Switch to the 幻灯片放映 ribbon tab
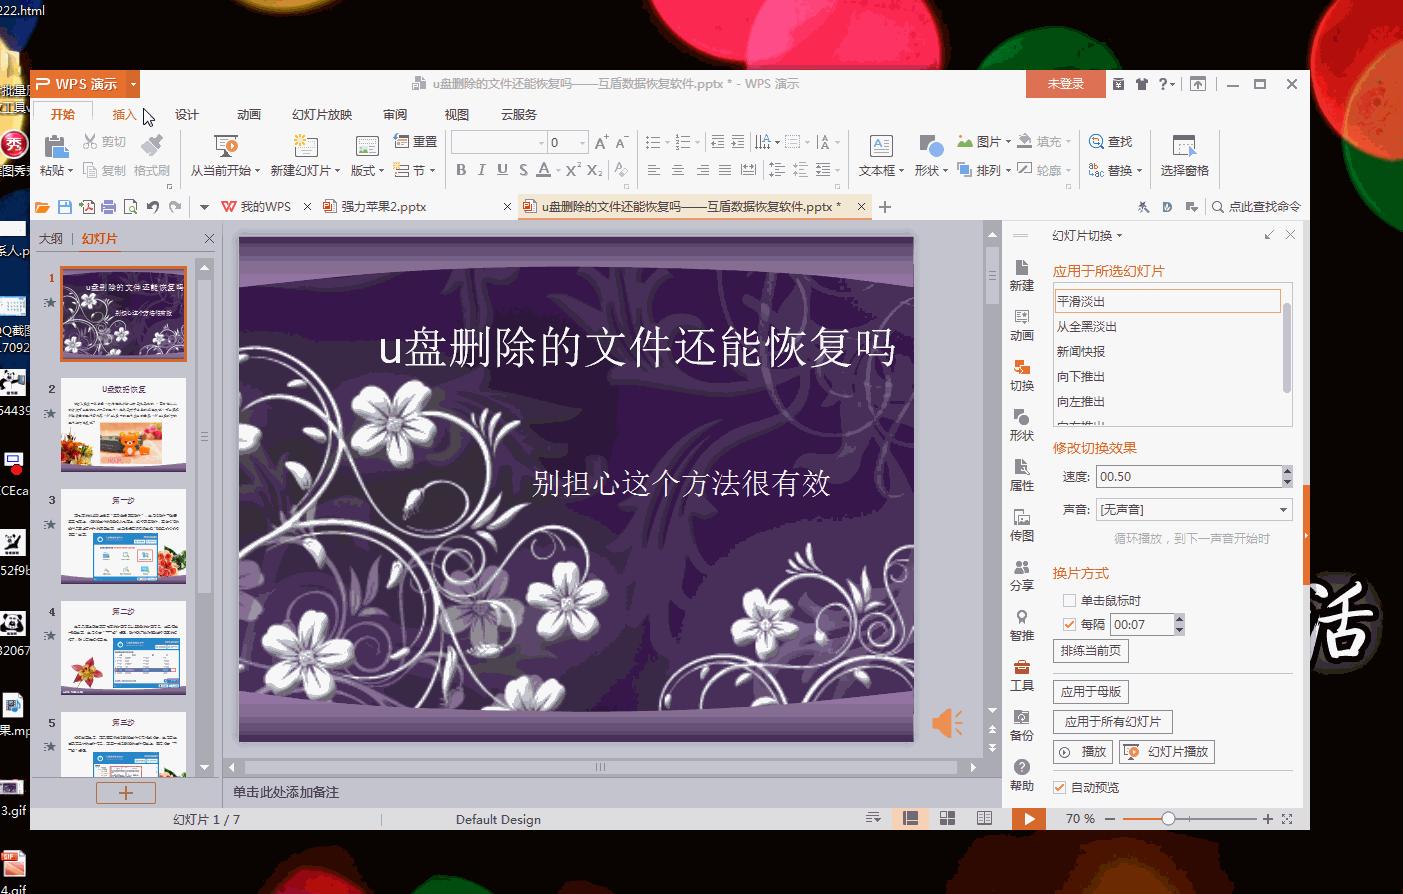Screen dimensions: 1403x894 click(x=320, y=114)
